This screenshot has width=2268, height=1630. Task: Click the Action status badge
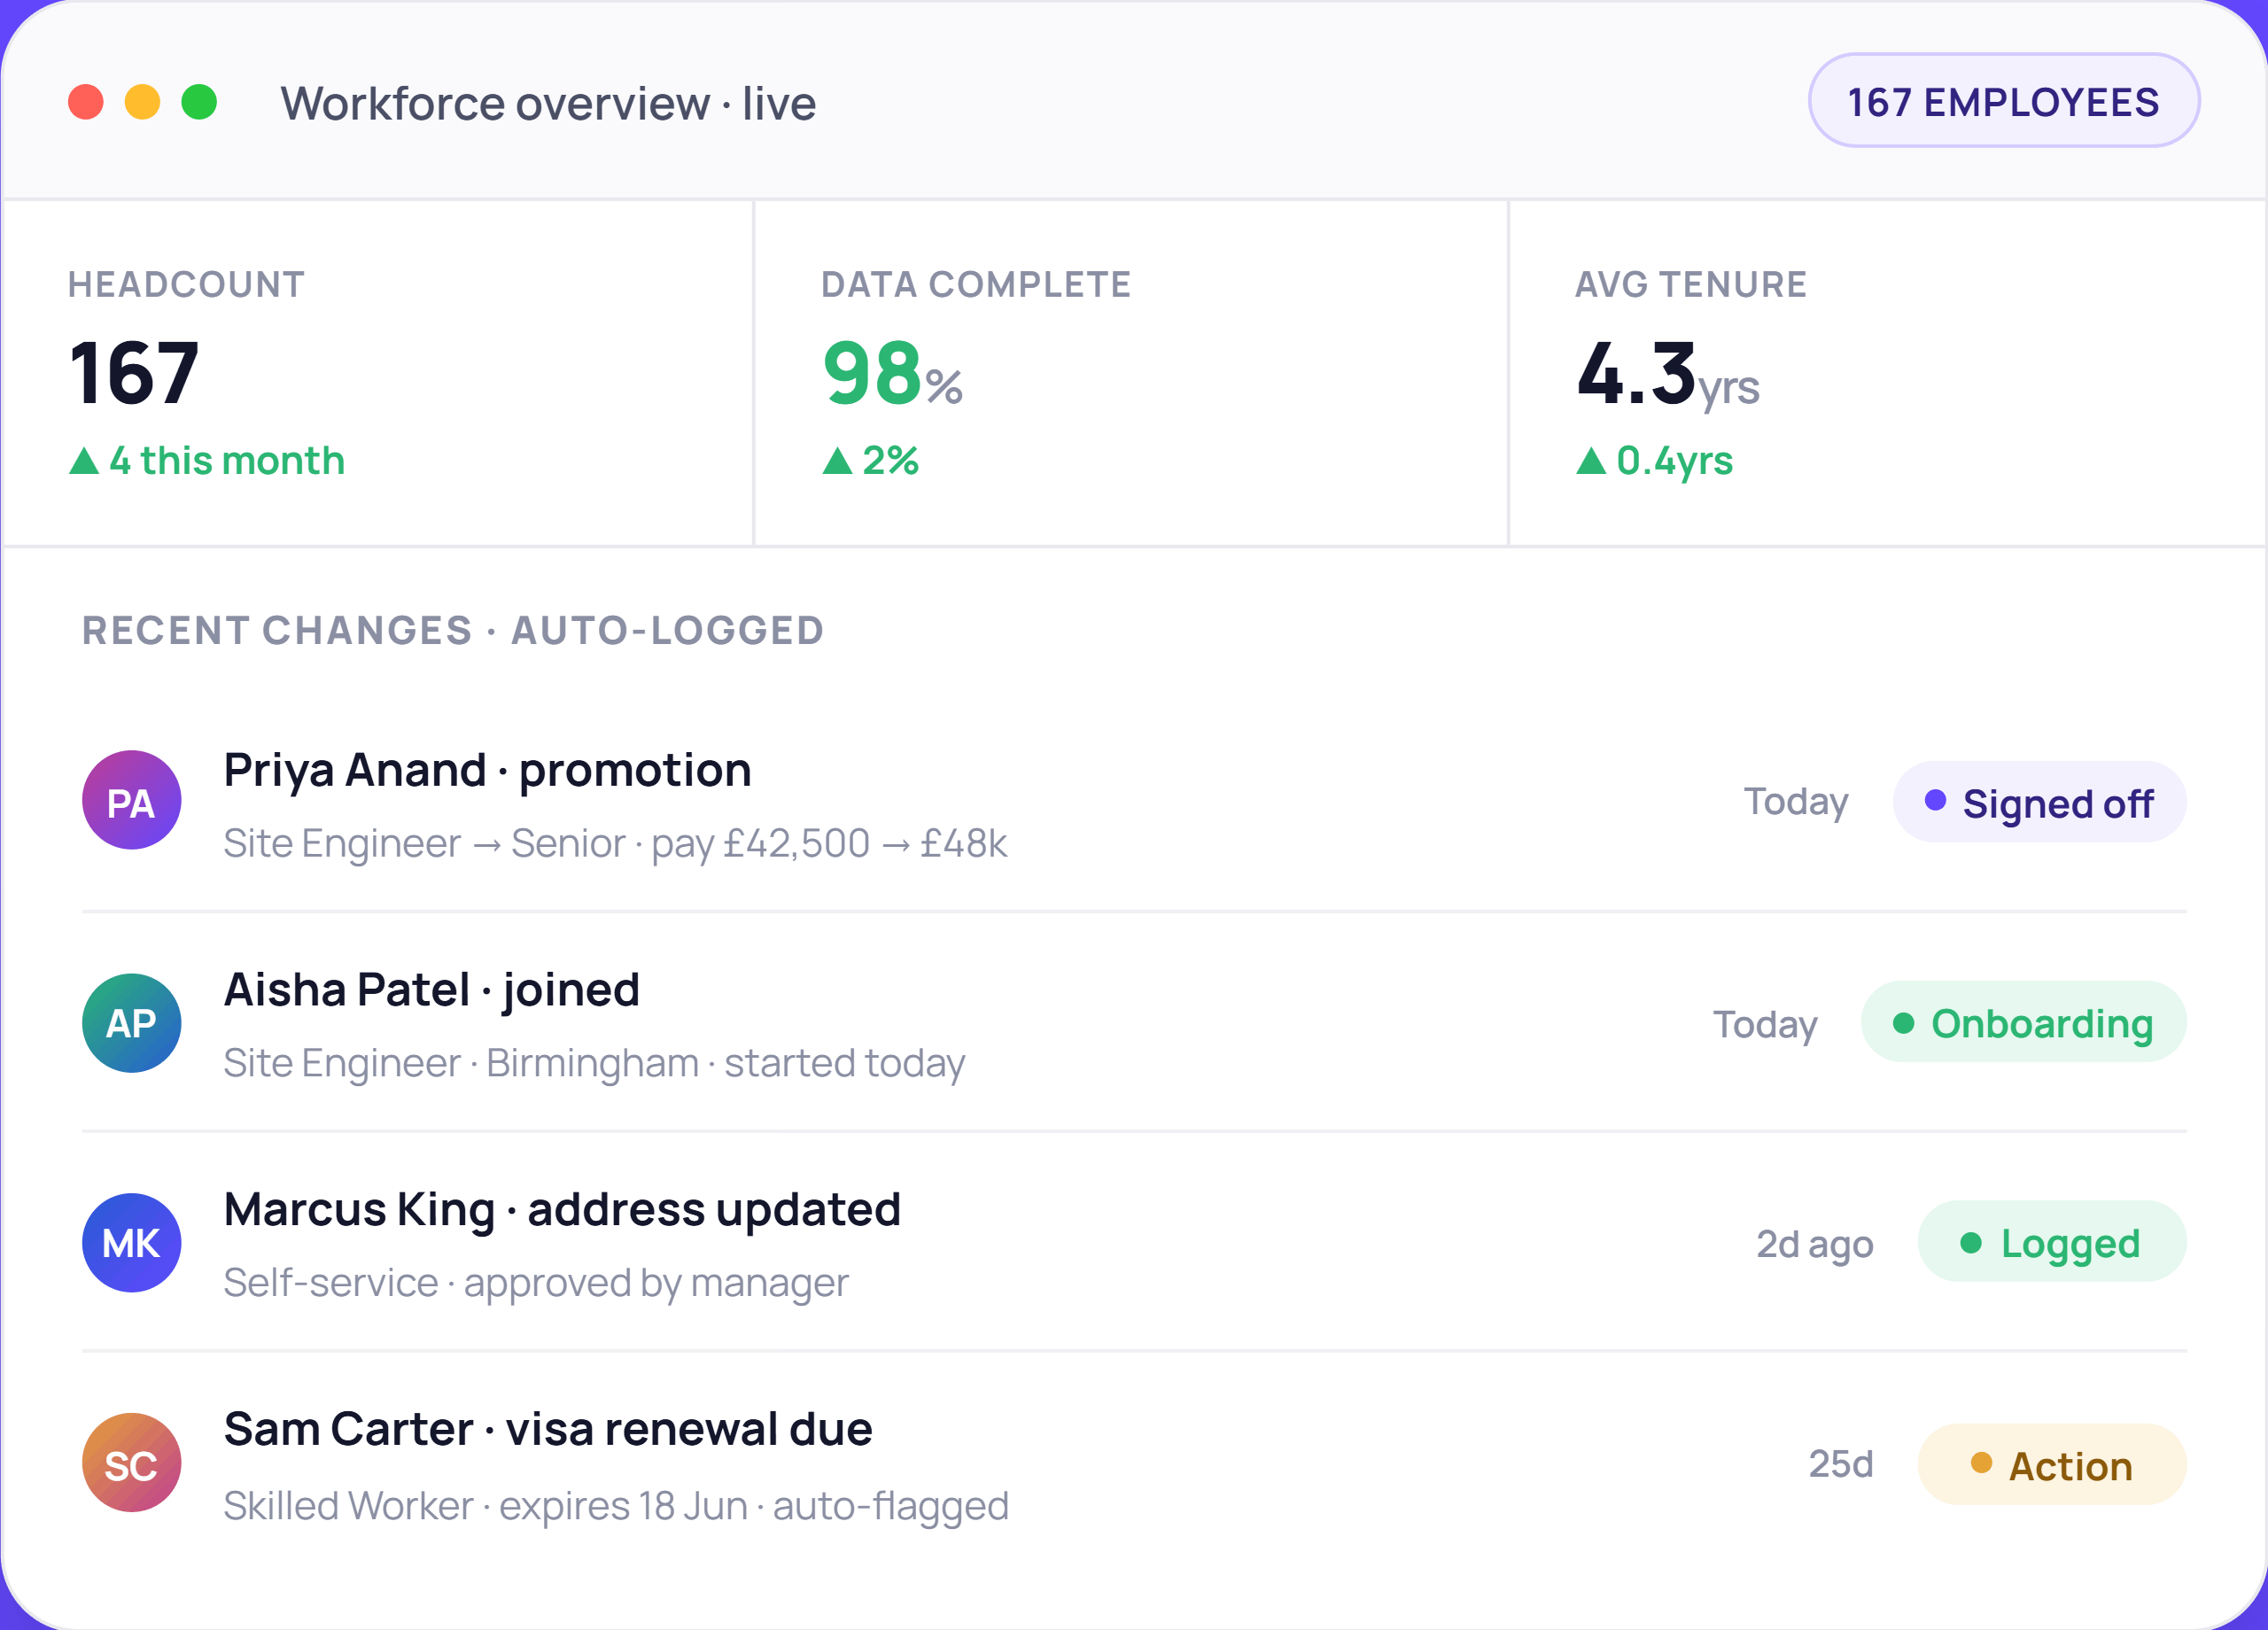click(2052, 1465)
